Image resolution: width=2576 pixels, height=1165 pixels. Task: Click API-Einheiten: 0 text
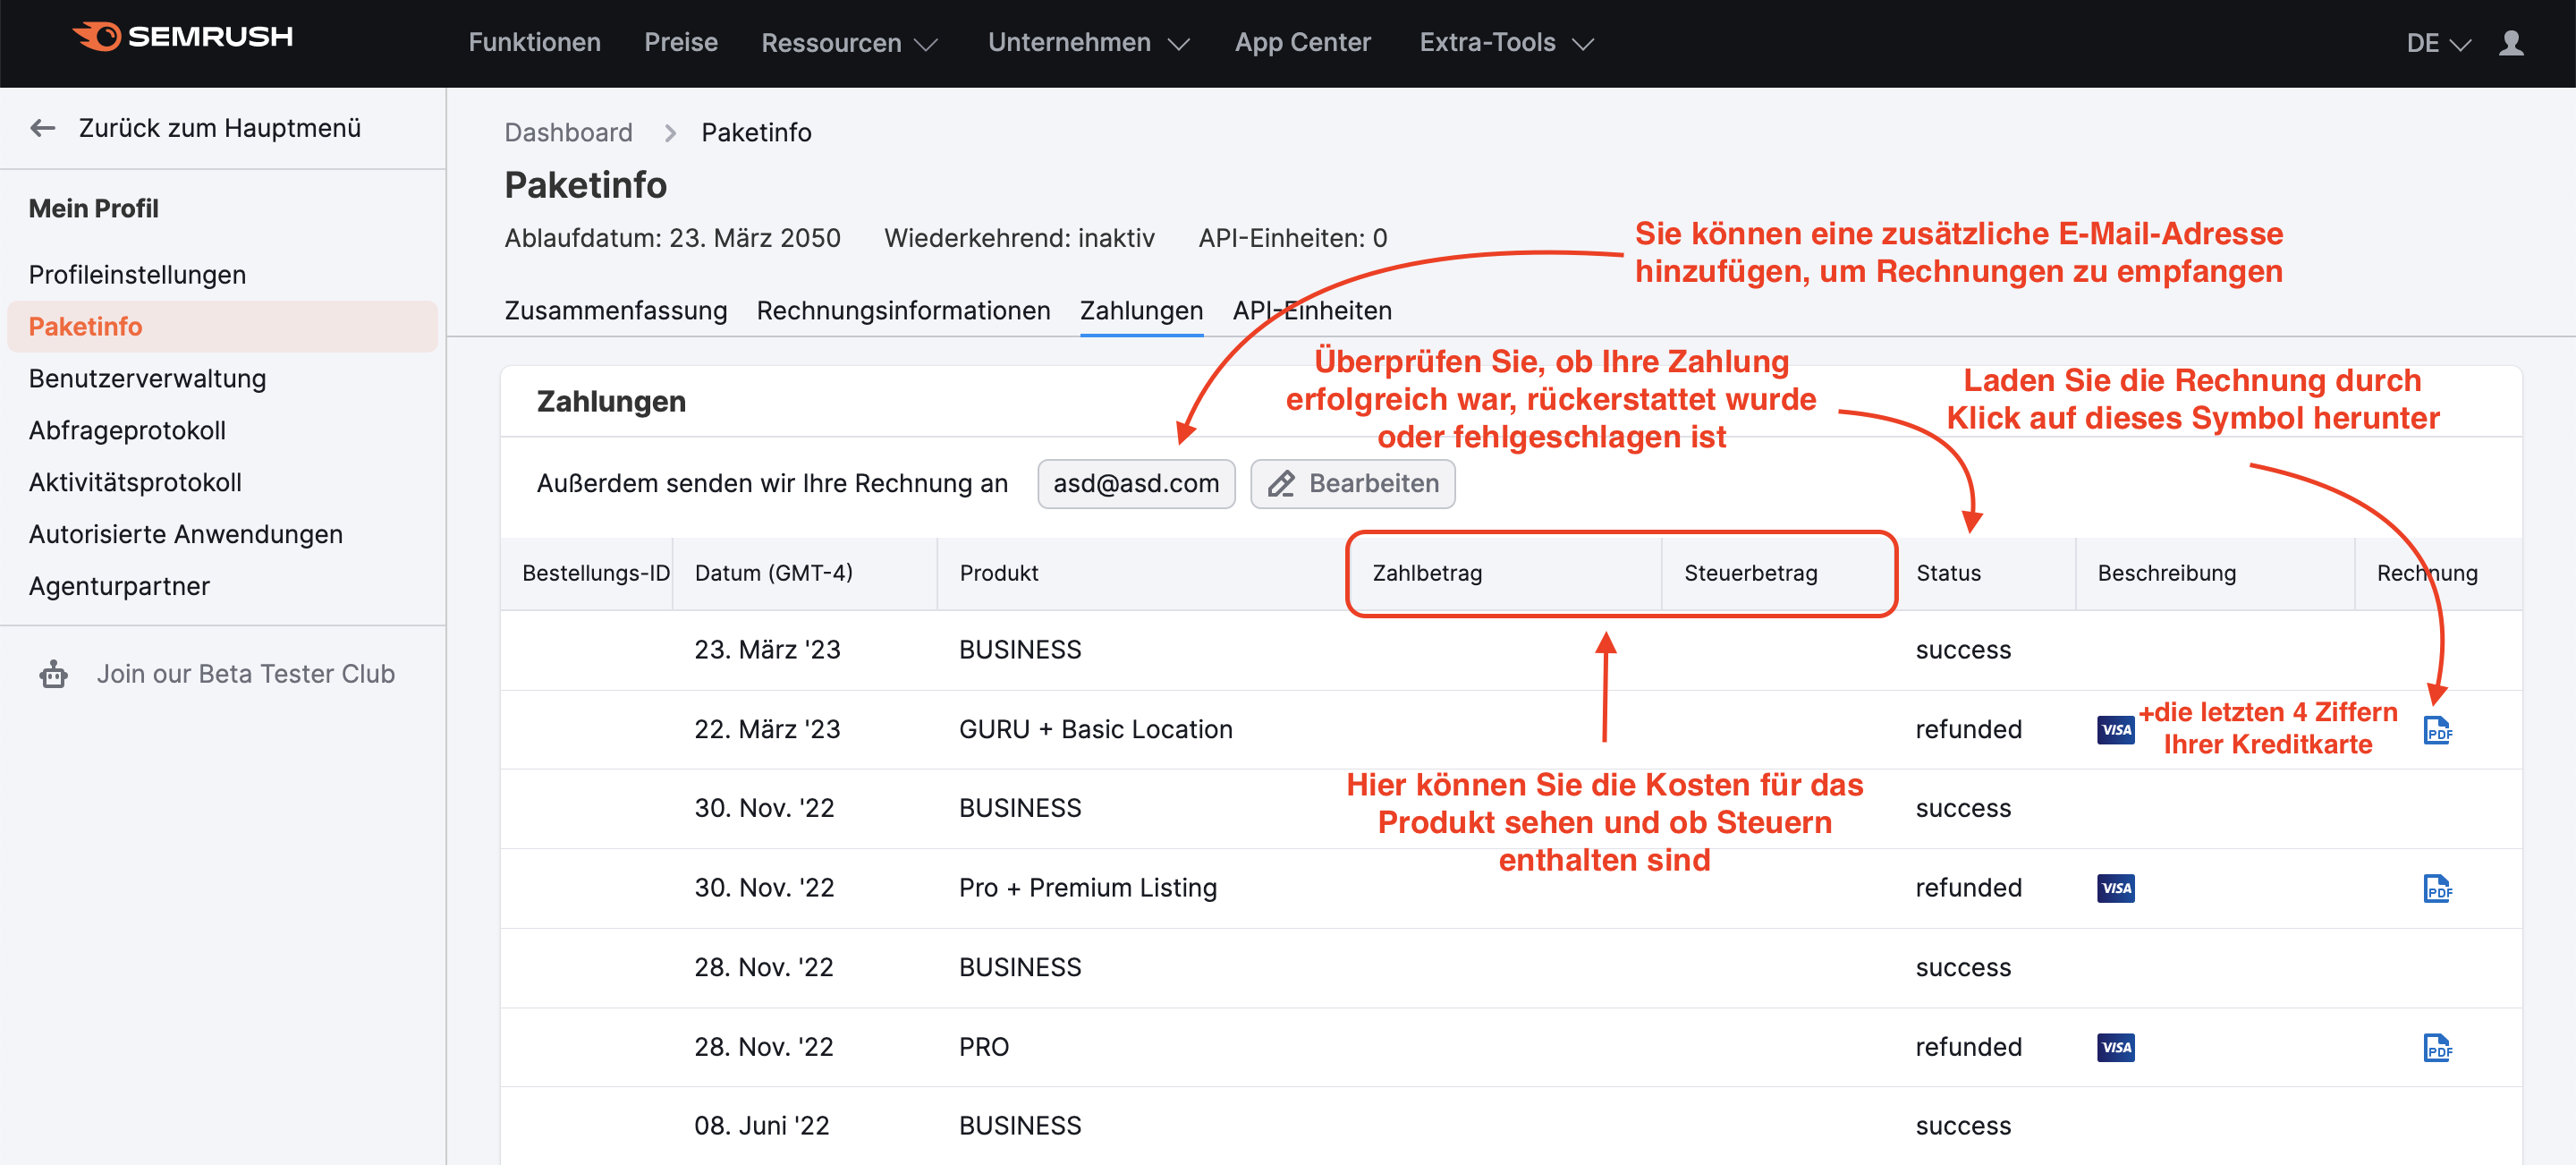tap(1292, 238)
